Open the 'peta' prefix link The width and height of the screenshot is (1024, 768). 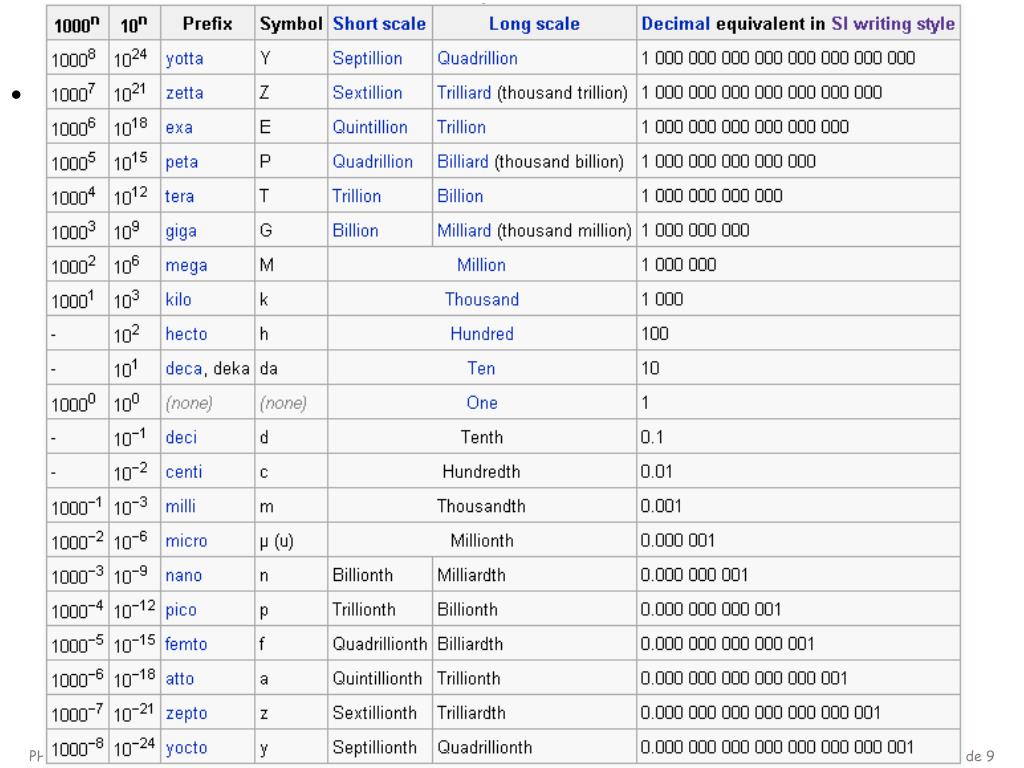[182, 162]
